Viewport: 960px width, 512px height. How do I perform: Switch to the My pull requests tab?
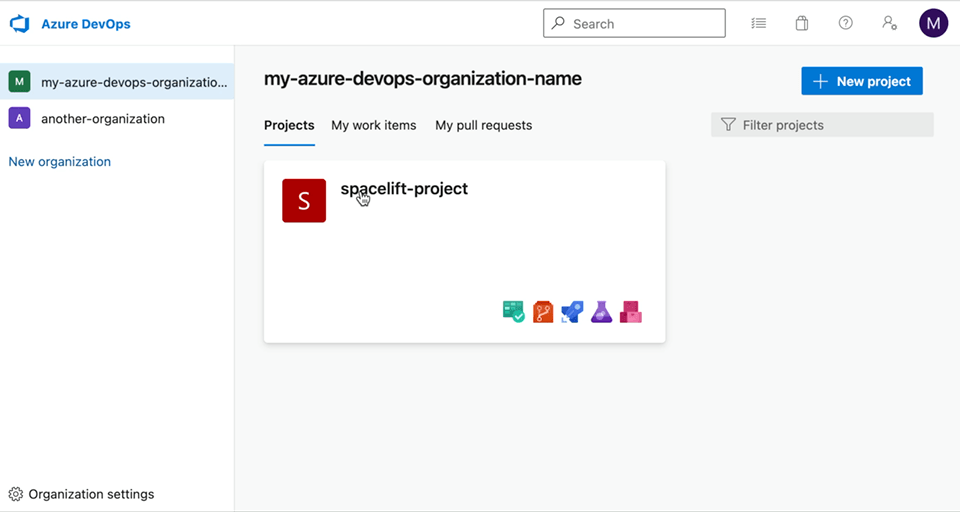(x=483, y=126)
